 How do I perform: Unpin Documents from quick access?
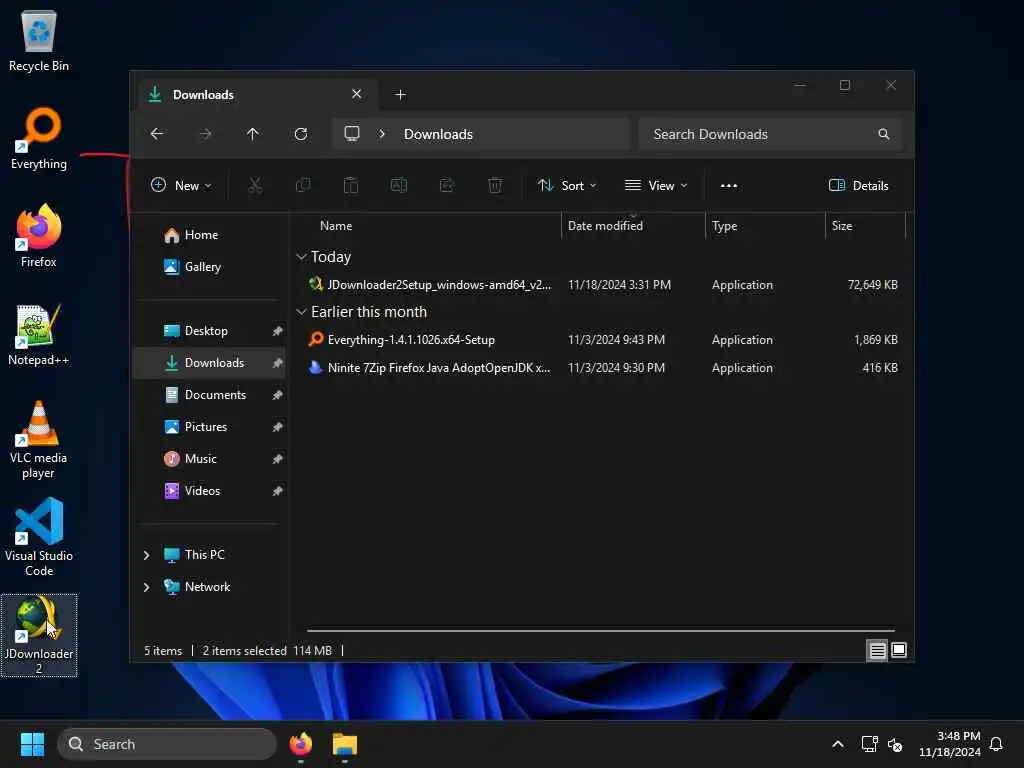[278, 395]
